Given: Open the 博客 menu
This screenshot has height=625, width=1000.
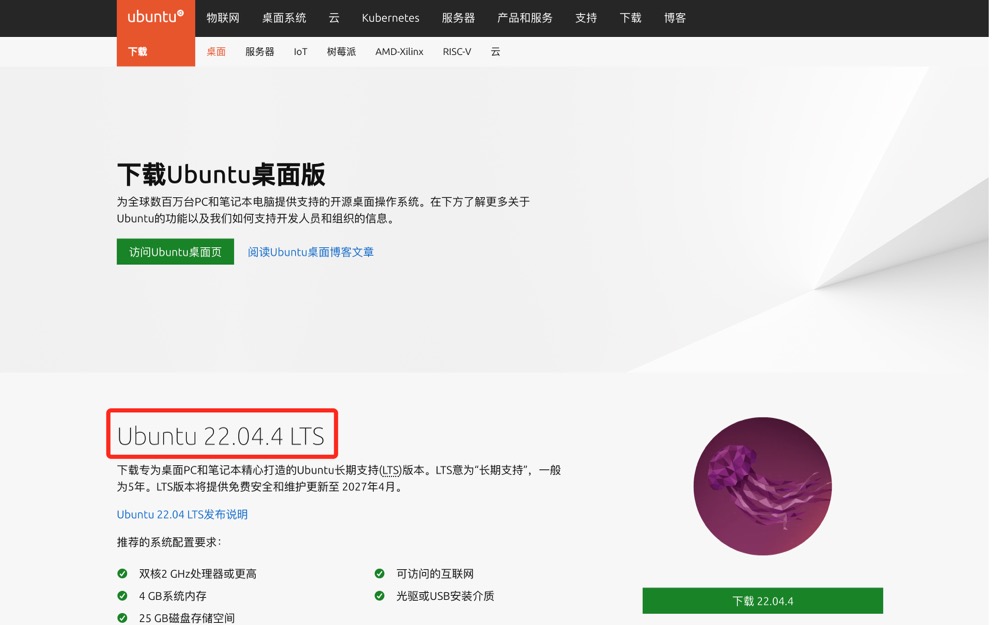Looking at the screenshot, I should [x=675, y=18].
